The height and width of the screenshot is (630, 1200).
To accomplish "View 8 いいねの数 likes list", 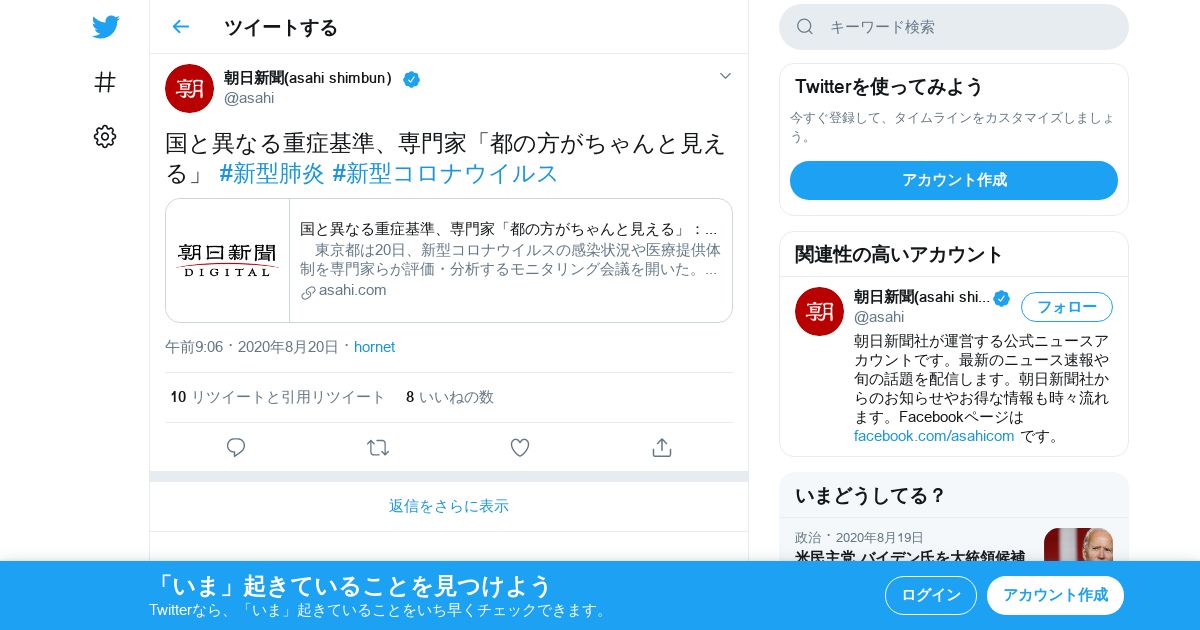I will click(x=450, y=397).
